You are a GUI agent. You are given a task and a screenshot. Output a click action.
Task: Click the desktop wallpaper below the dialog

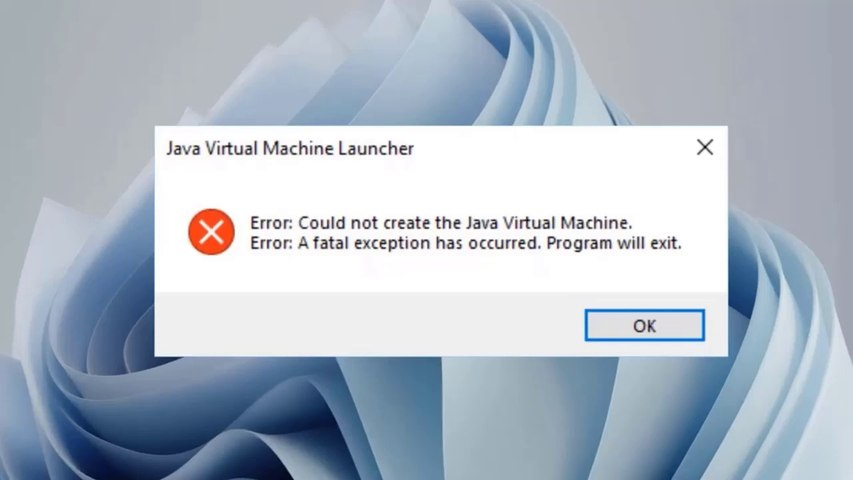click(x=424, y=419)
